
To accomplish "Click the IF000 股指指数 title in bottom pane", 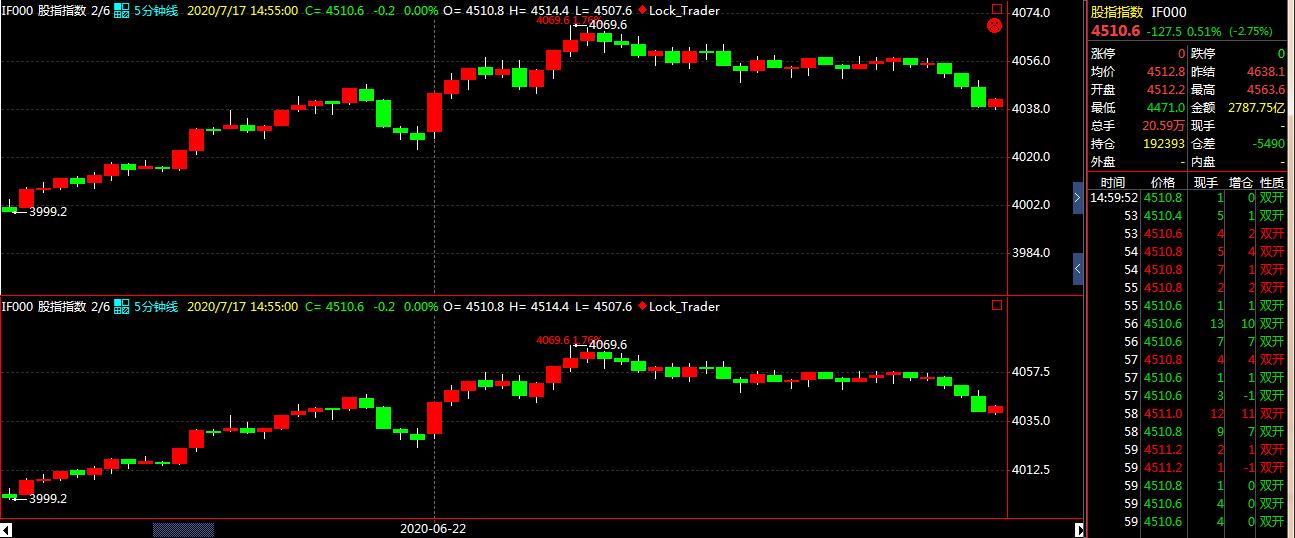I will 44,307.
